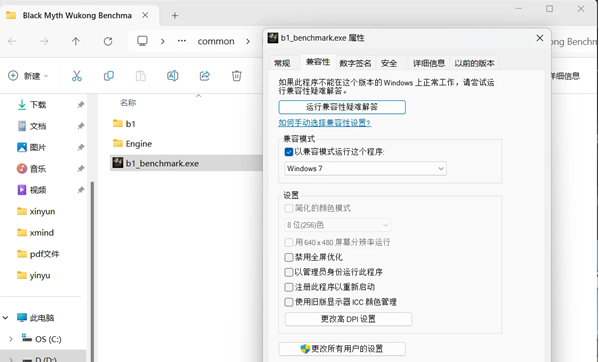
Task: Click the common segment in the address path
Action: click(x=216, y=41)
